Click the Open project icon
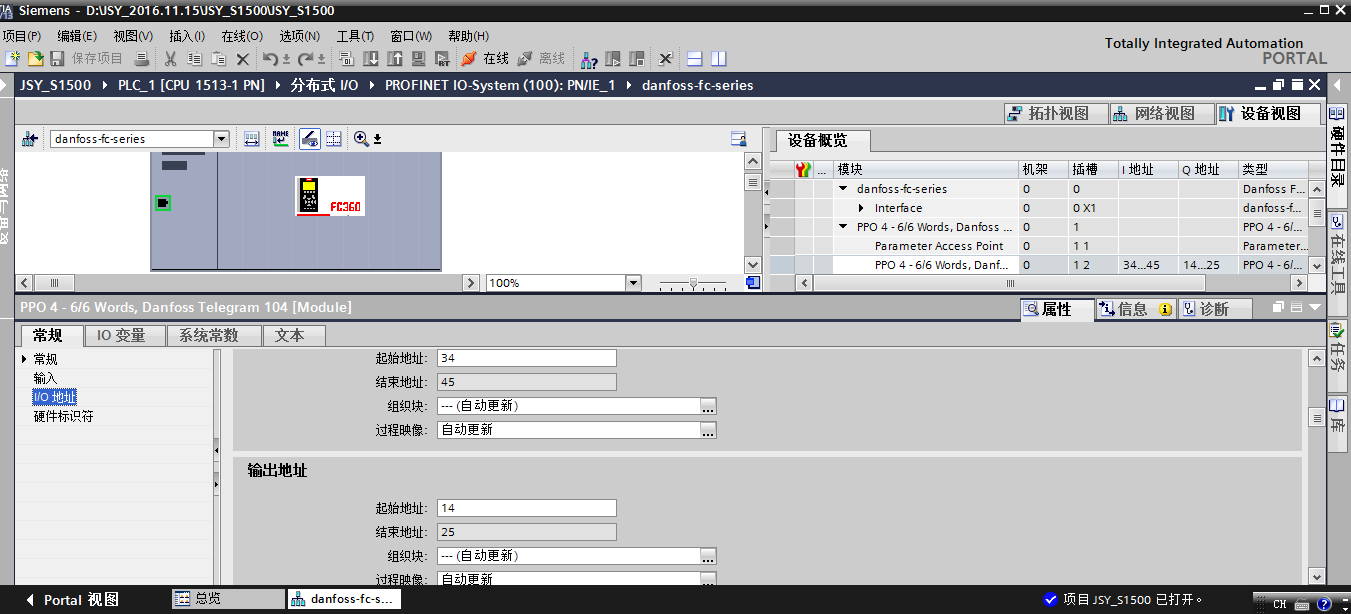Image resolution: width=1351 pixels, height=614 pixels. click(35, 59)
